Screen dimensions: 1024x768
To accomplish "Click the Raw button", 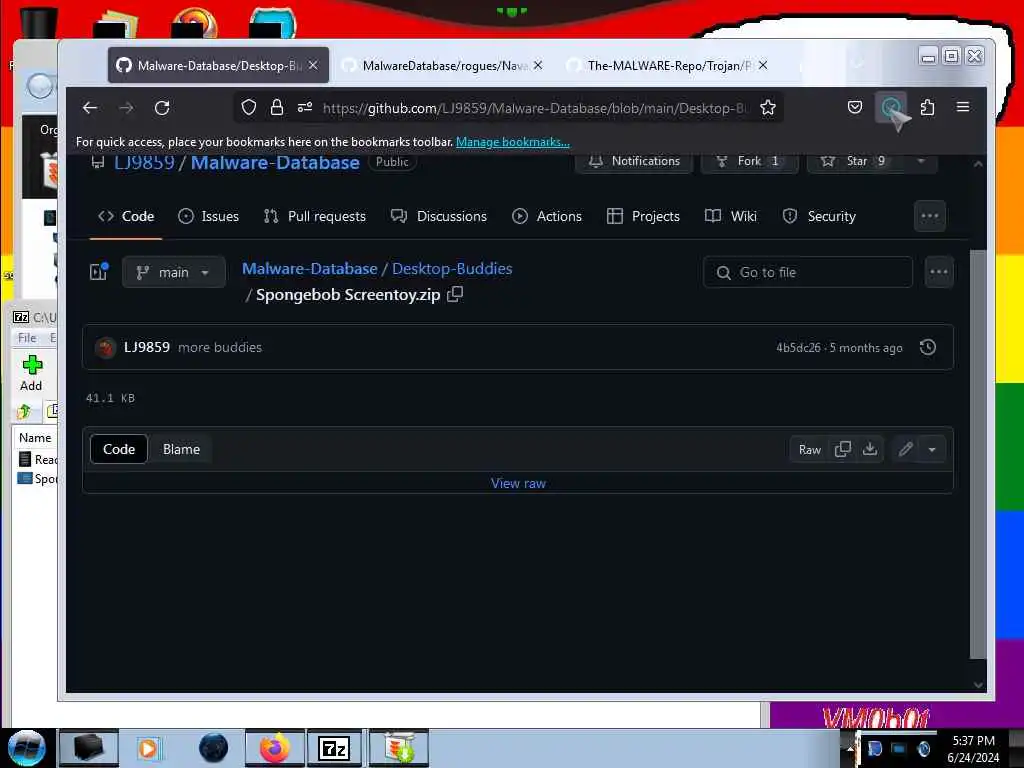I will 810,449.
